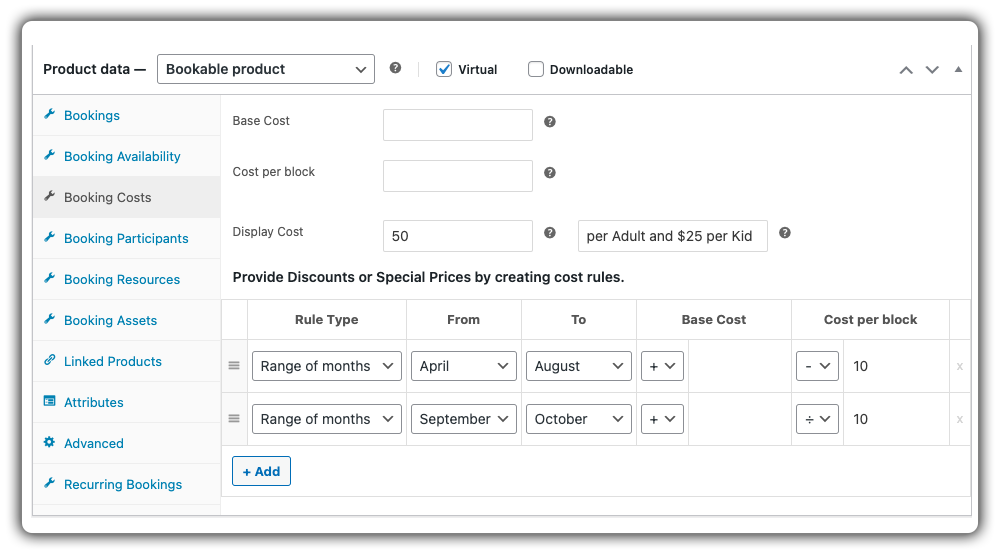Screen dimensions: 1001x551
Task: Click the Display Cost field containing 50
Action: (x=458, y=236)
